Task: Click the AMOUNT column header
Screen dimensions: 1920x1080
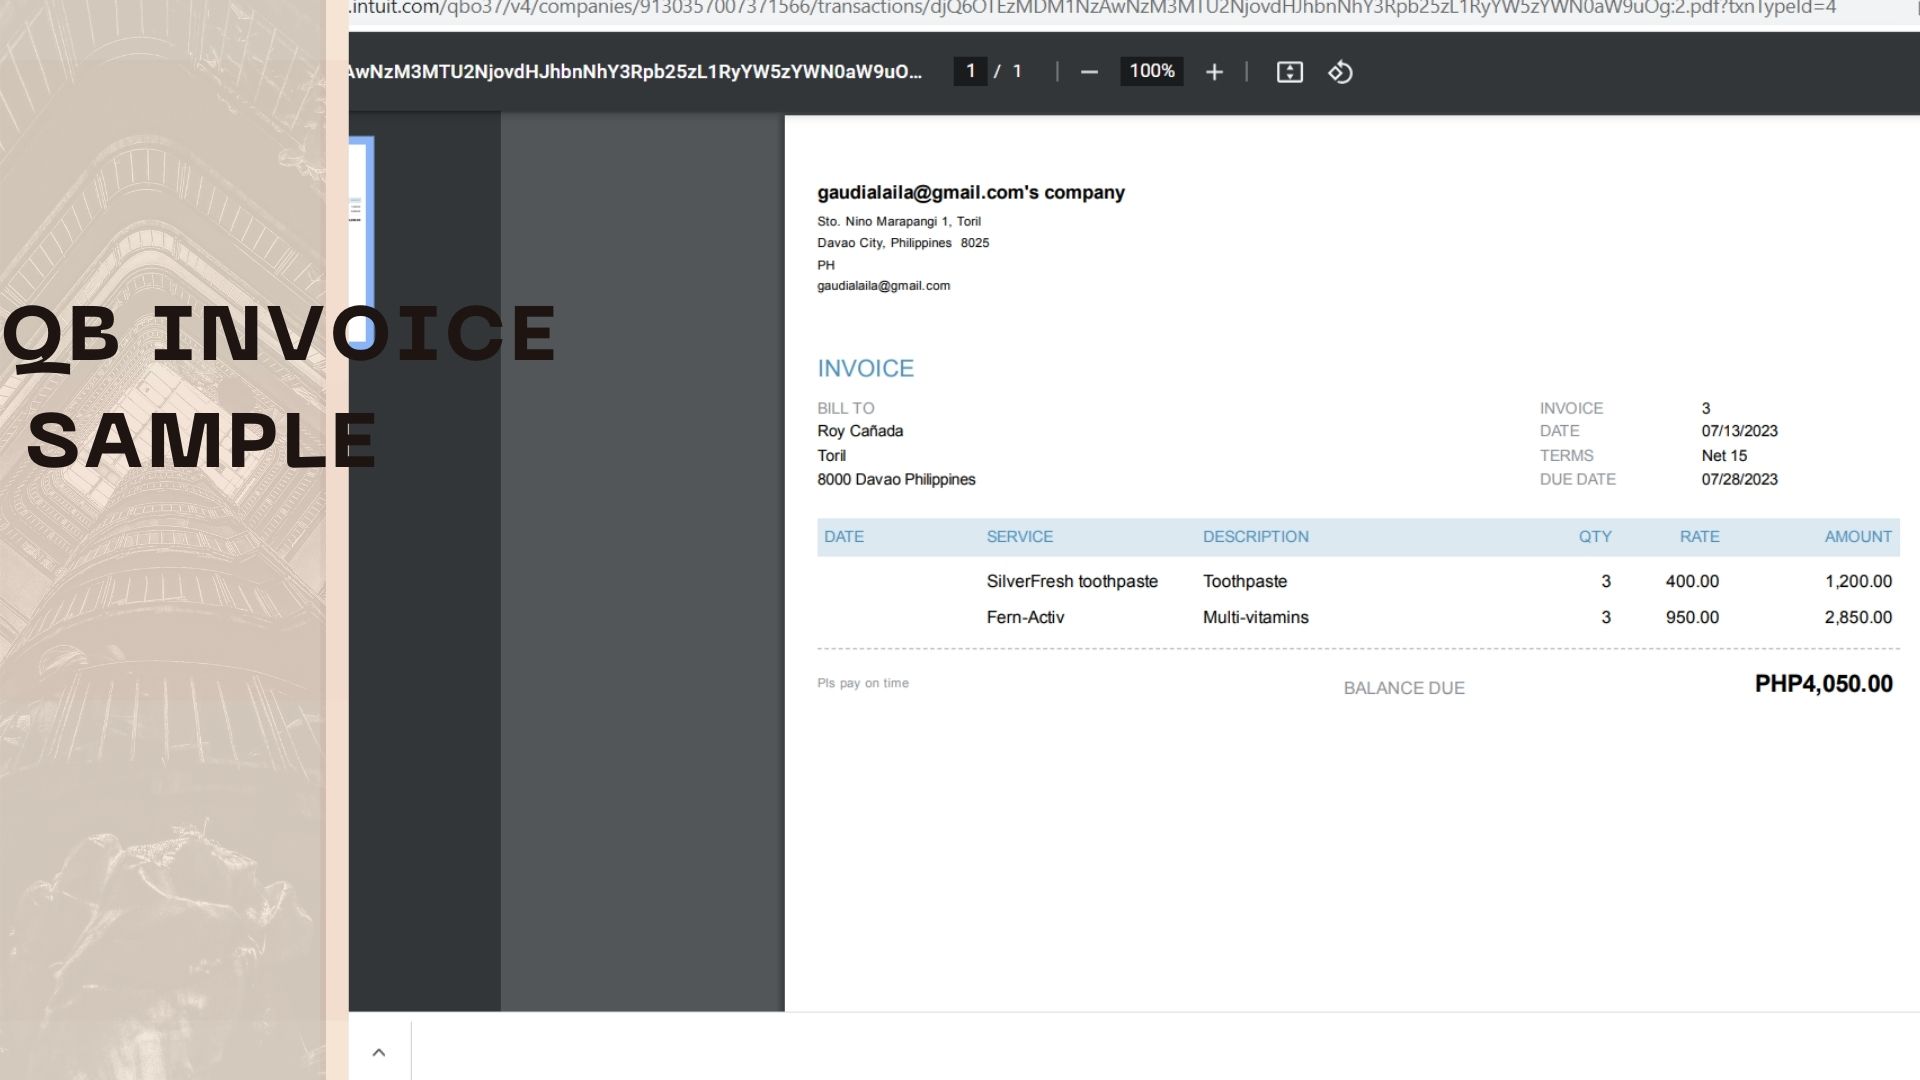Action: click(x=1857, y=537)
